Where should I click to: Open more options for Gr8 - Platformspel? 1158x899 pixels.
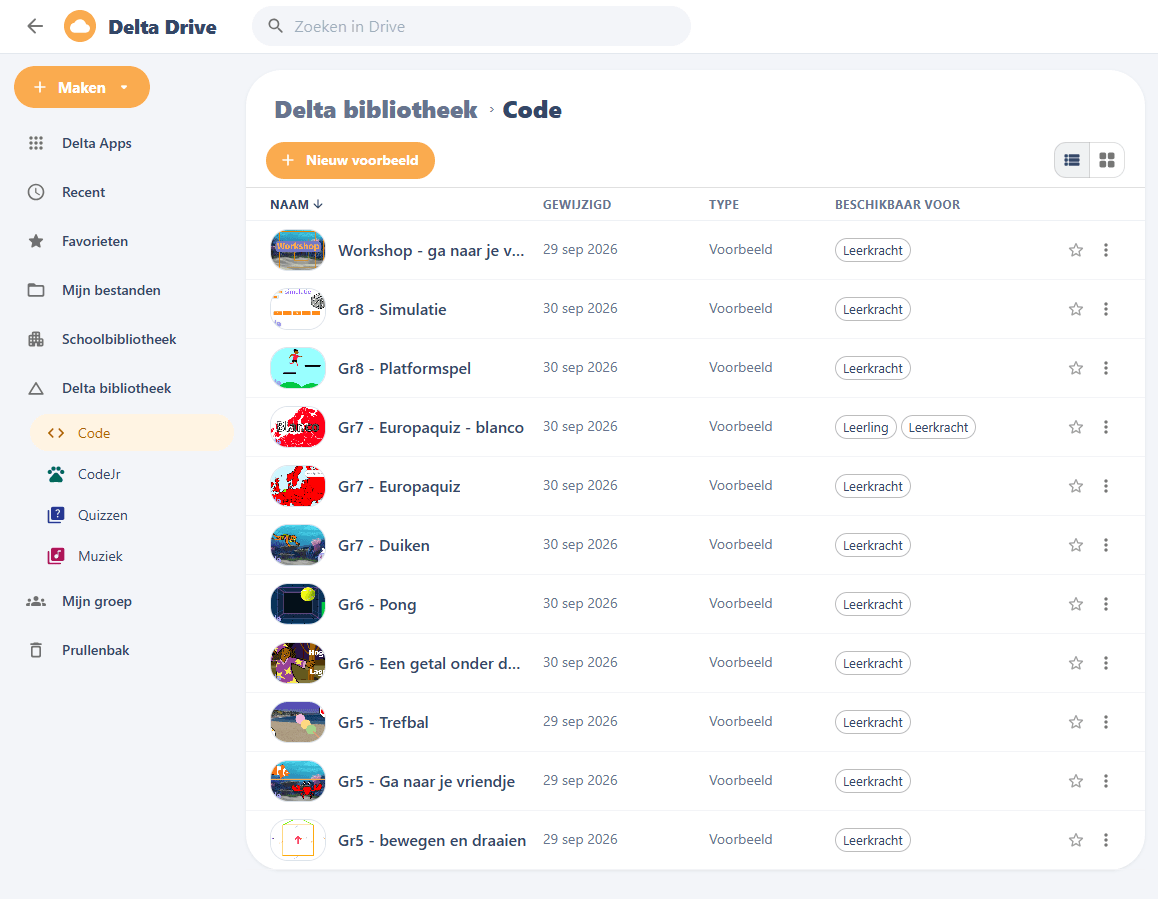point(1106,368)
